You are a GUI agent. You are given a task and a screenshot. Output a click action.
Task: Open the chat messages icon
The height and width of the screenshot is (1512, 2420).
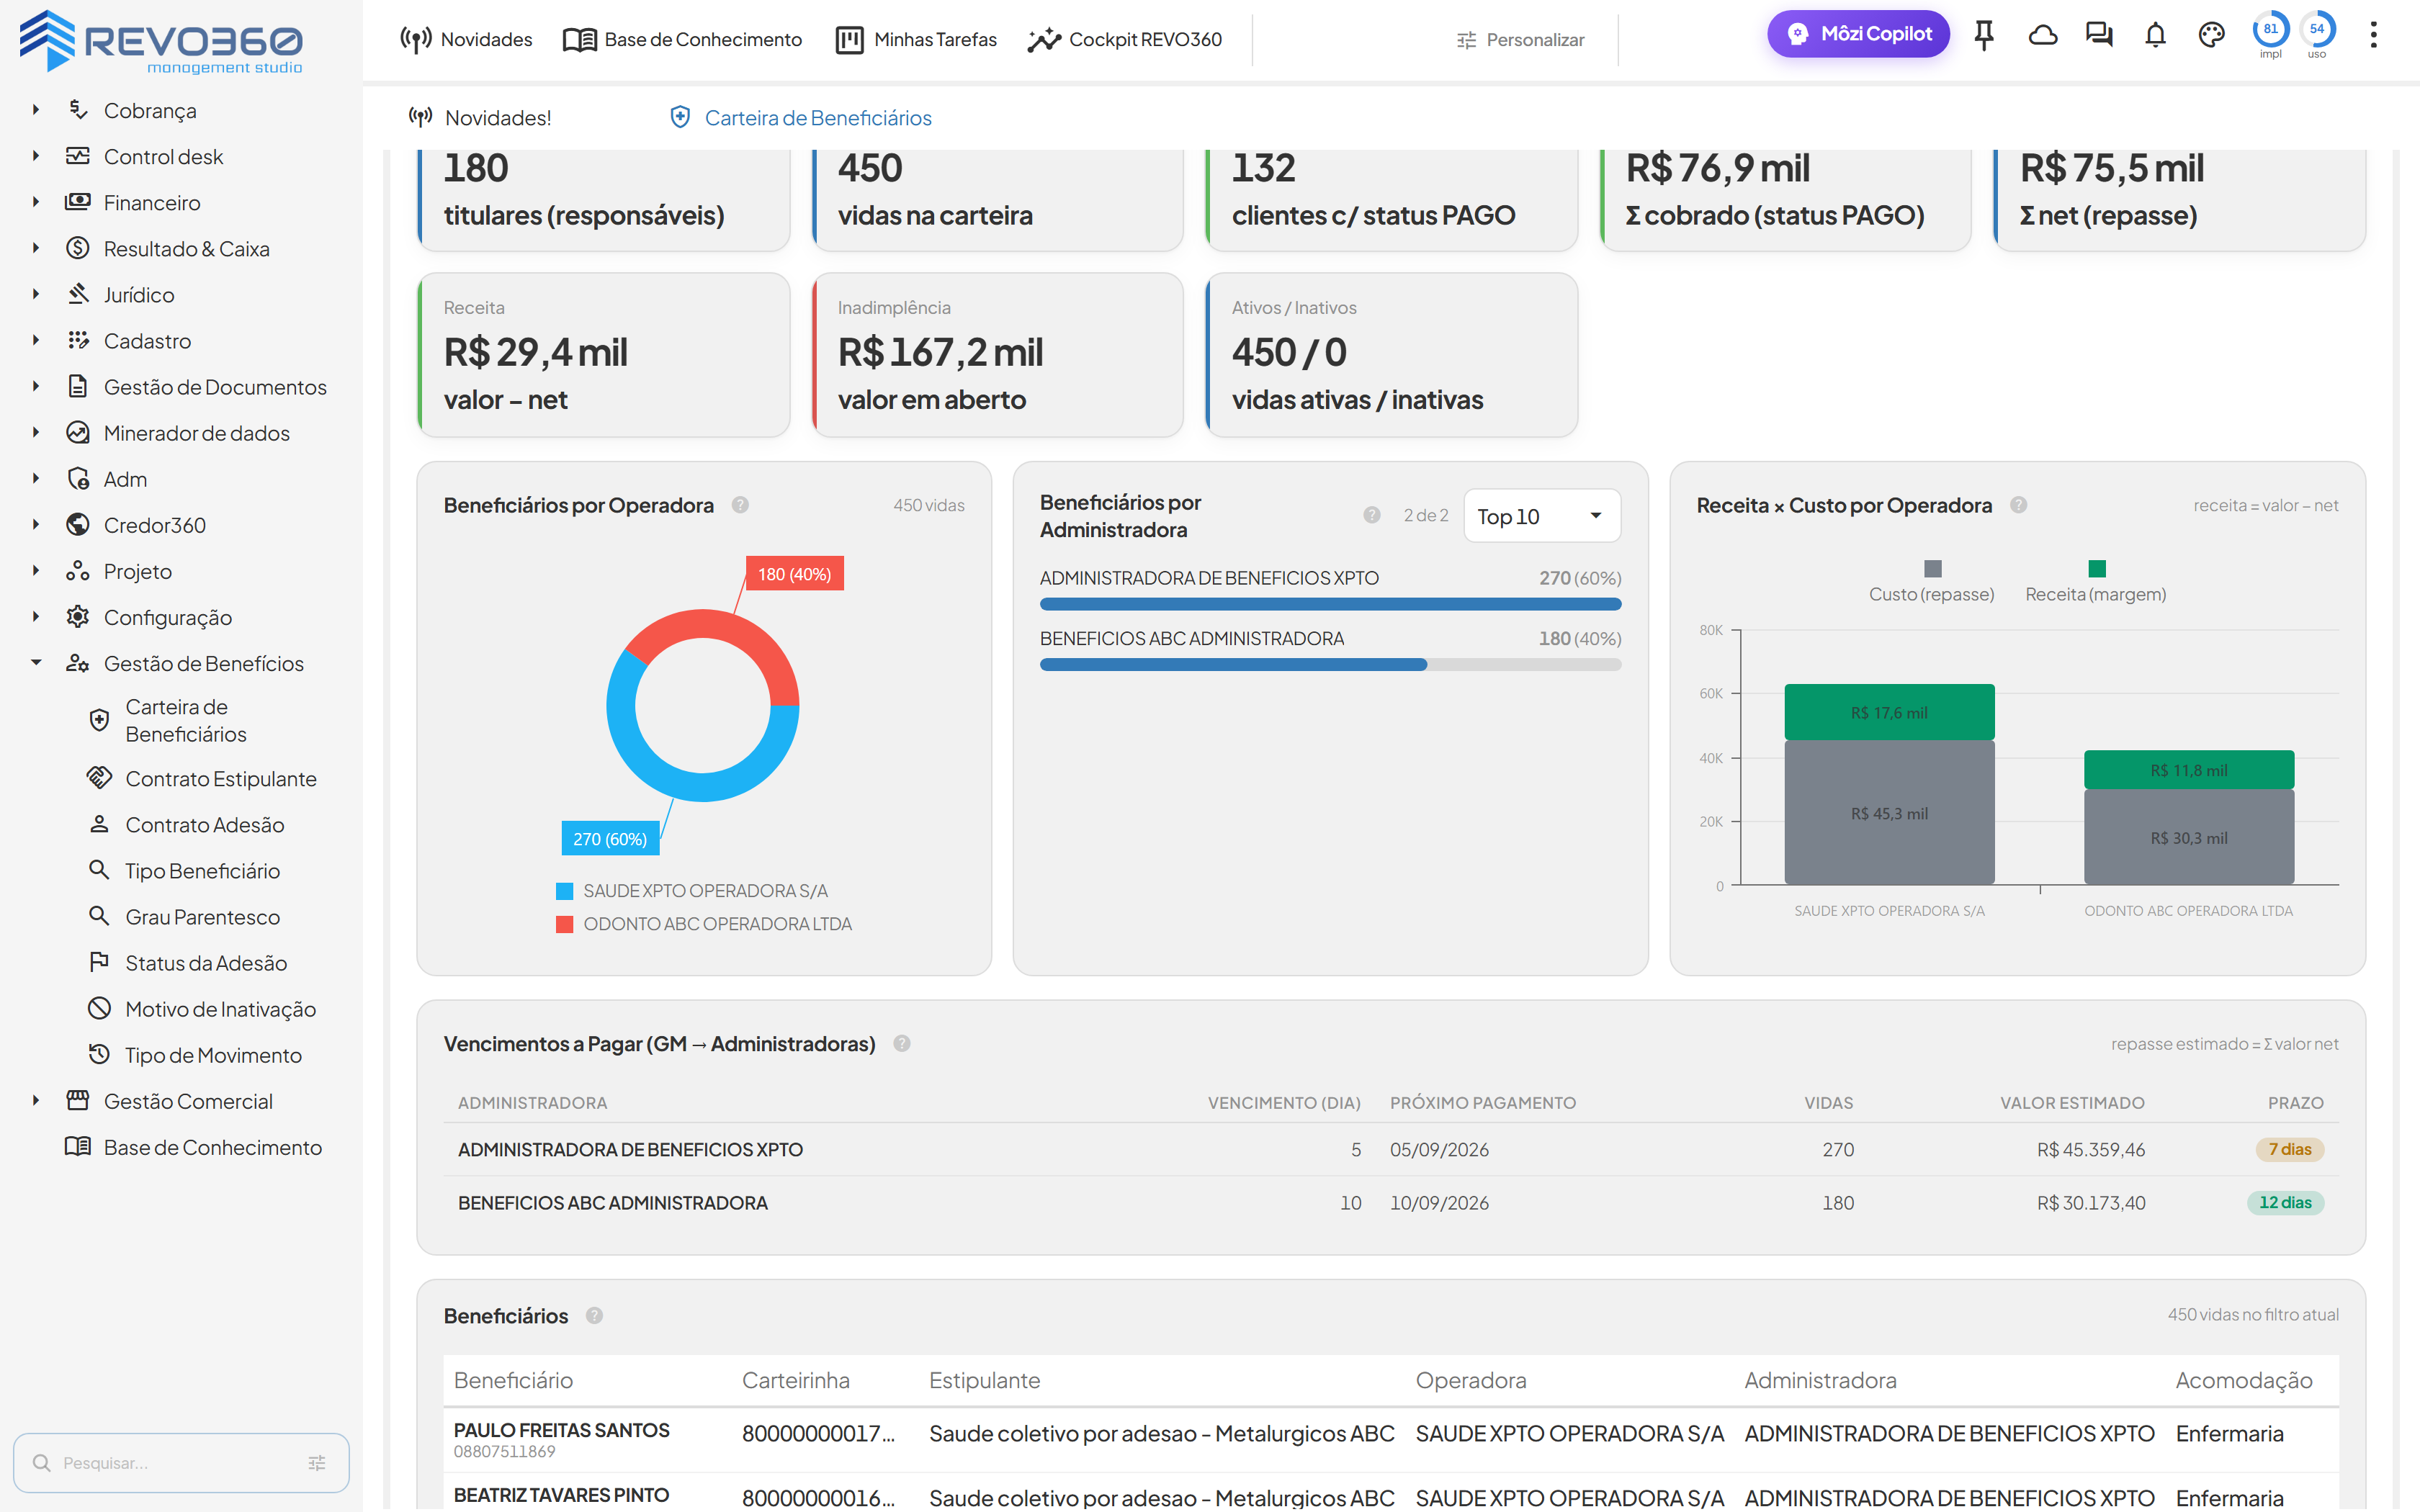(2099, 35)
